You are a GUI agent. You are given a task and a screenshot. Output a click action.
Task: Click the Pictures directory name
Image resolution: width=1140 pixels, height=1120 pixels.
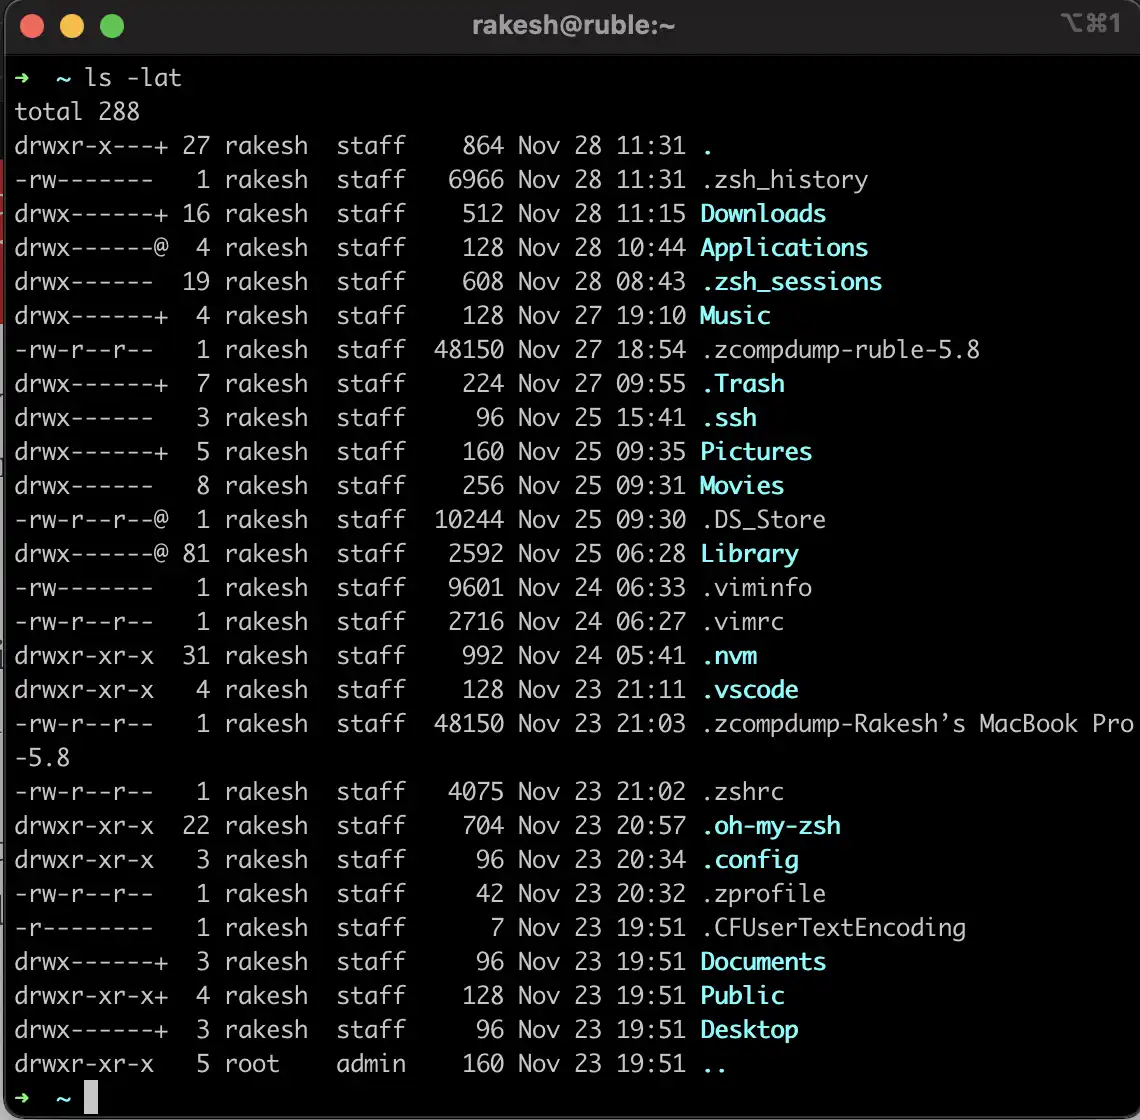coord(755,452)
